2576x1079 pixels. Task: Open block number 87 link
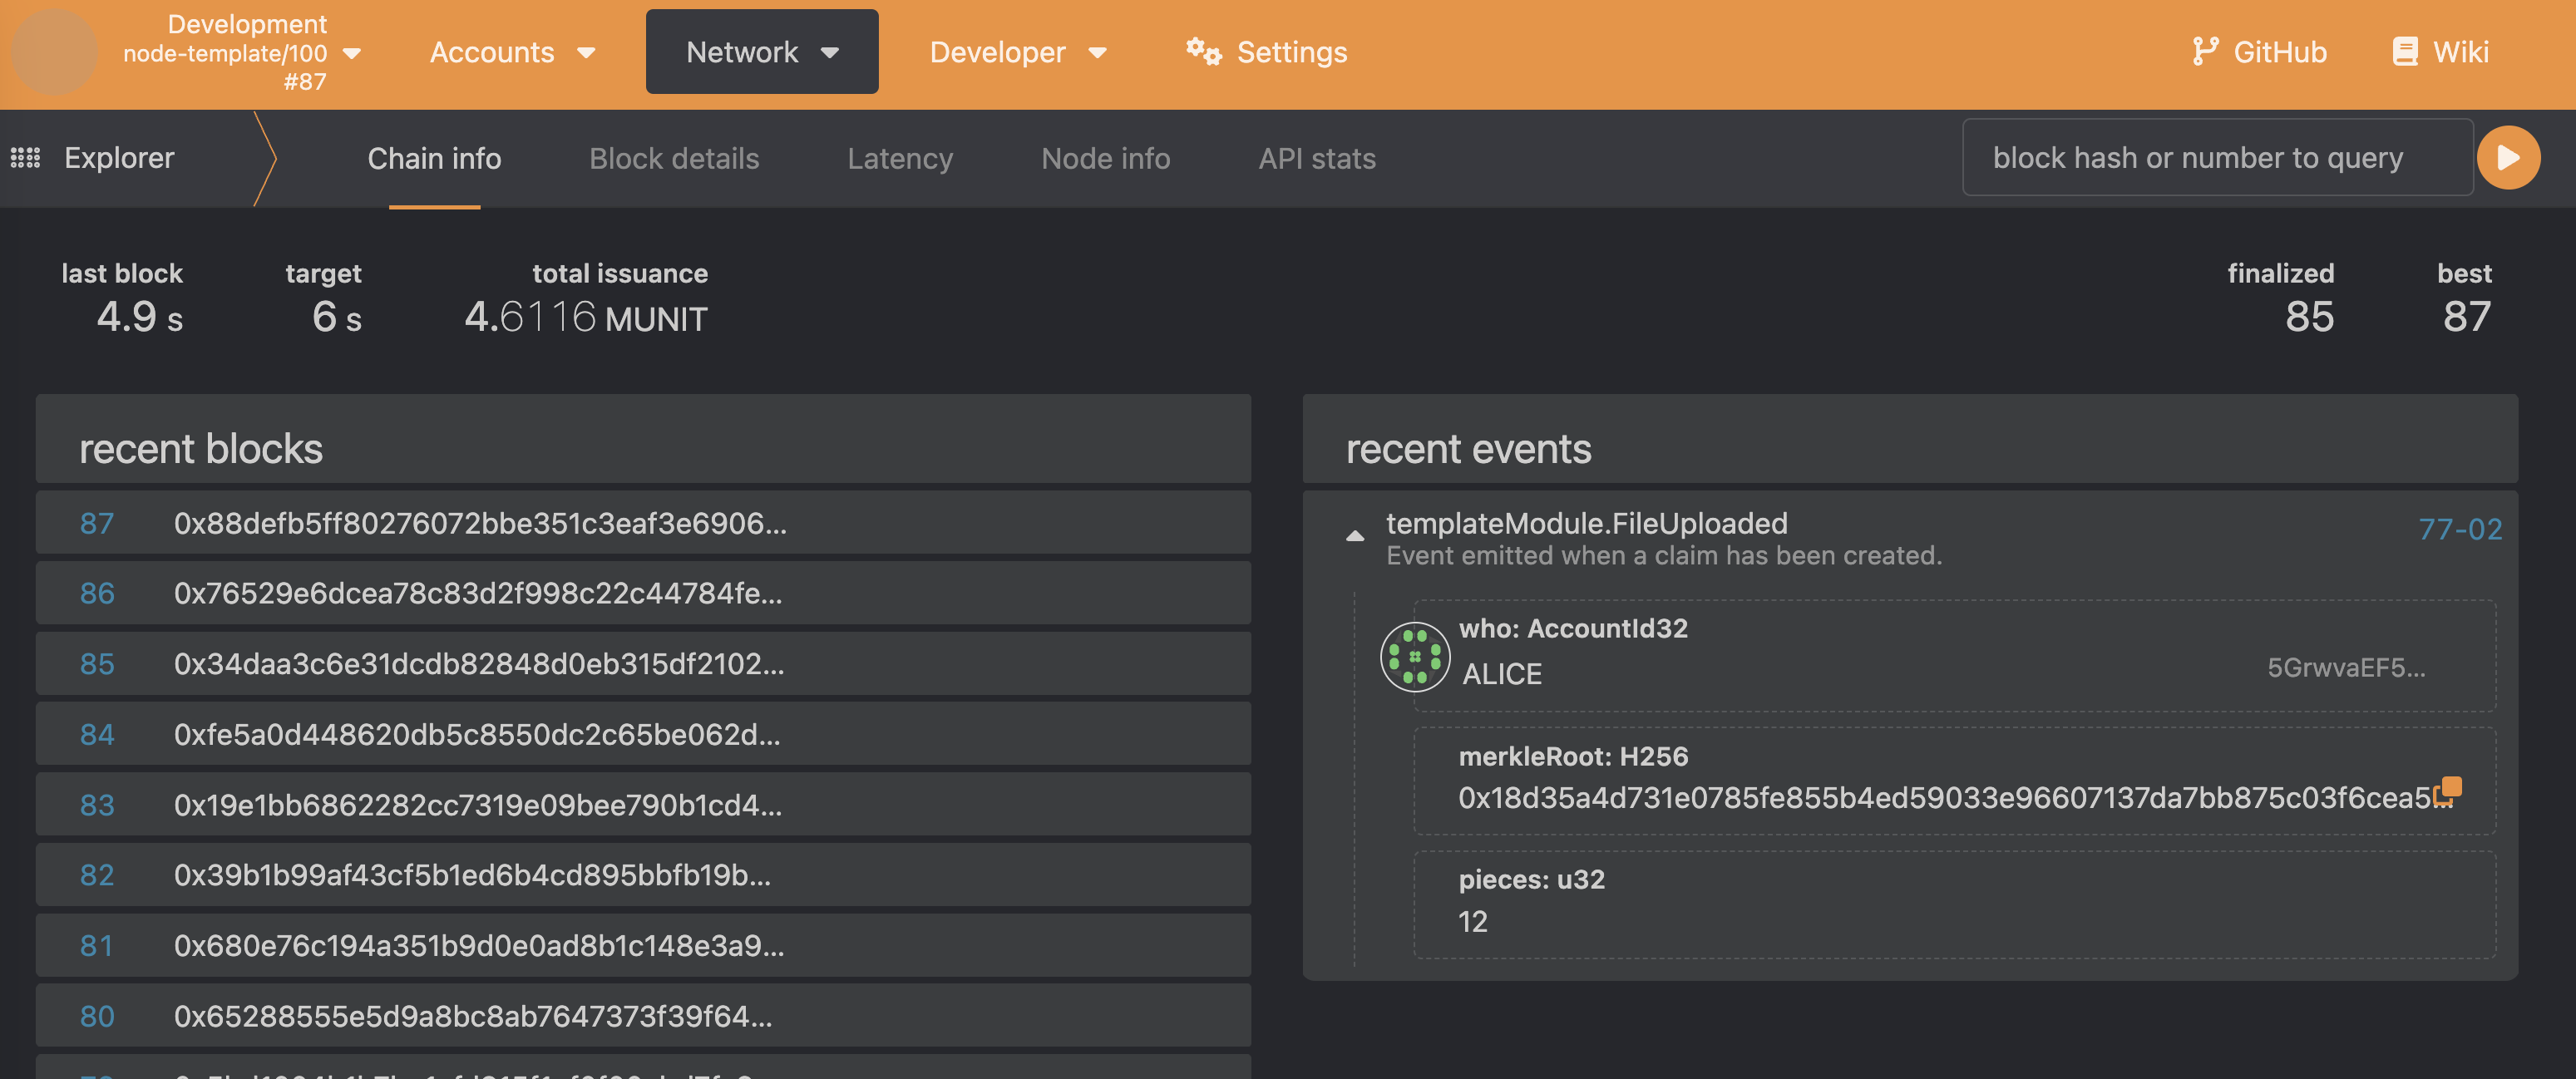pyautogui.click(x=97, y=523)
